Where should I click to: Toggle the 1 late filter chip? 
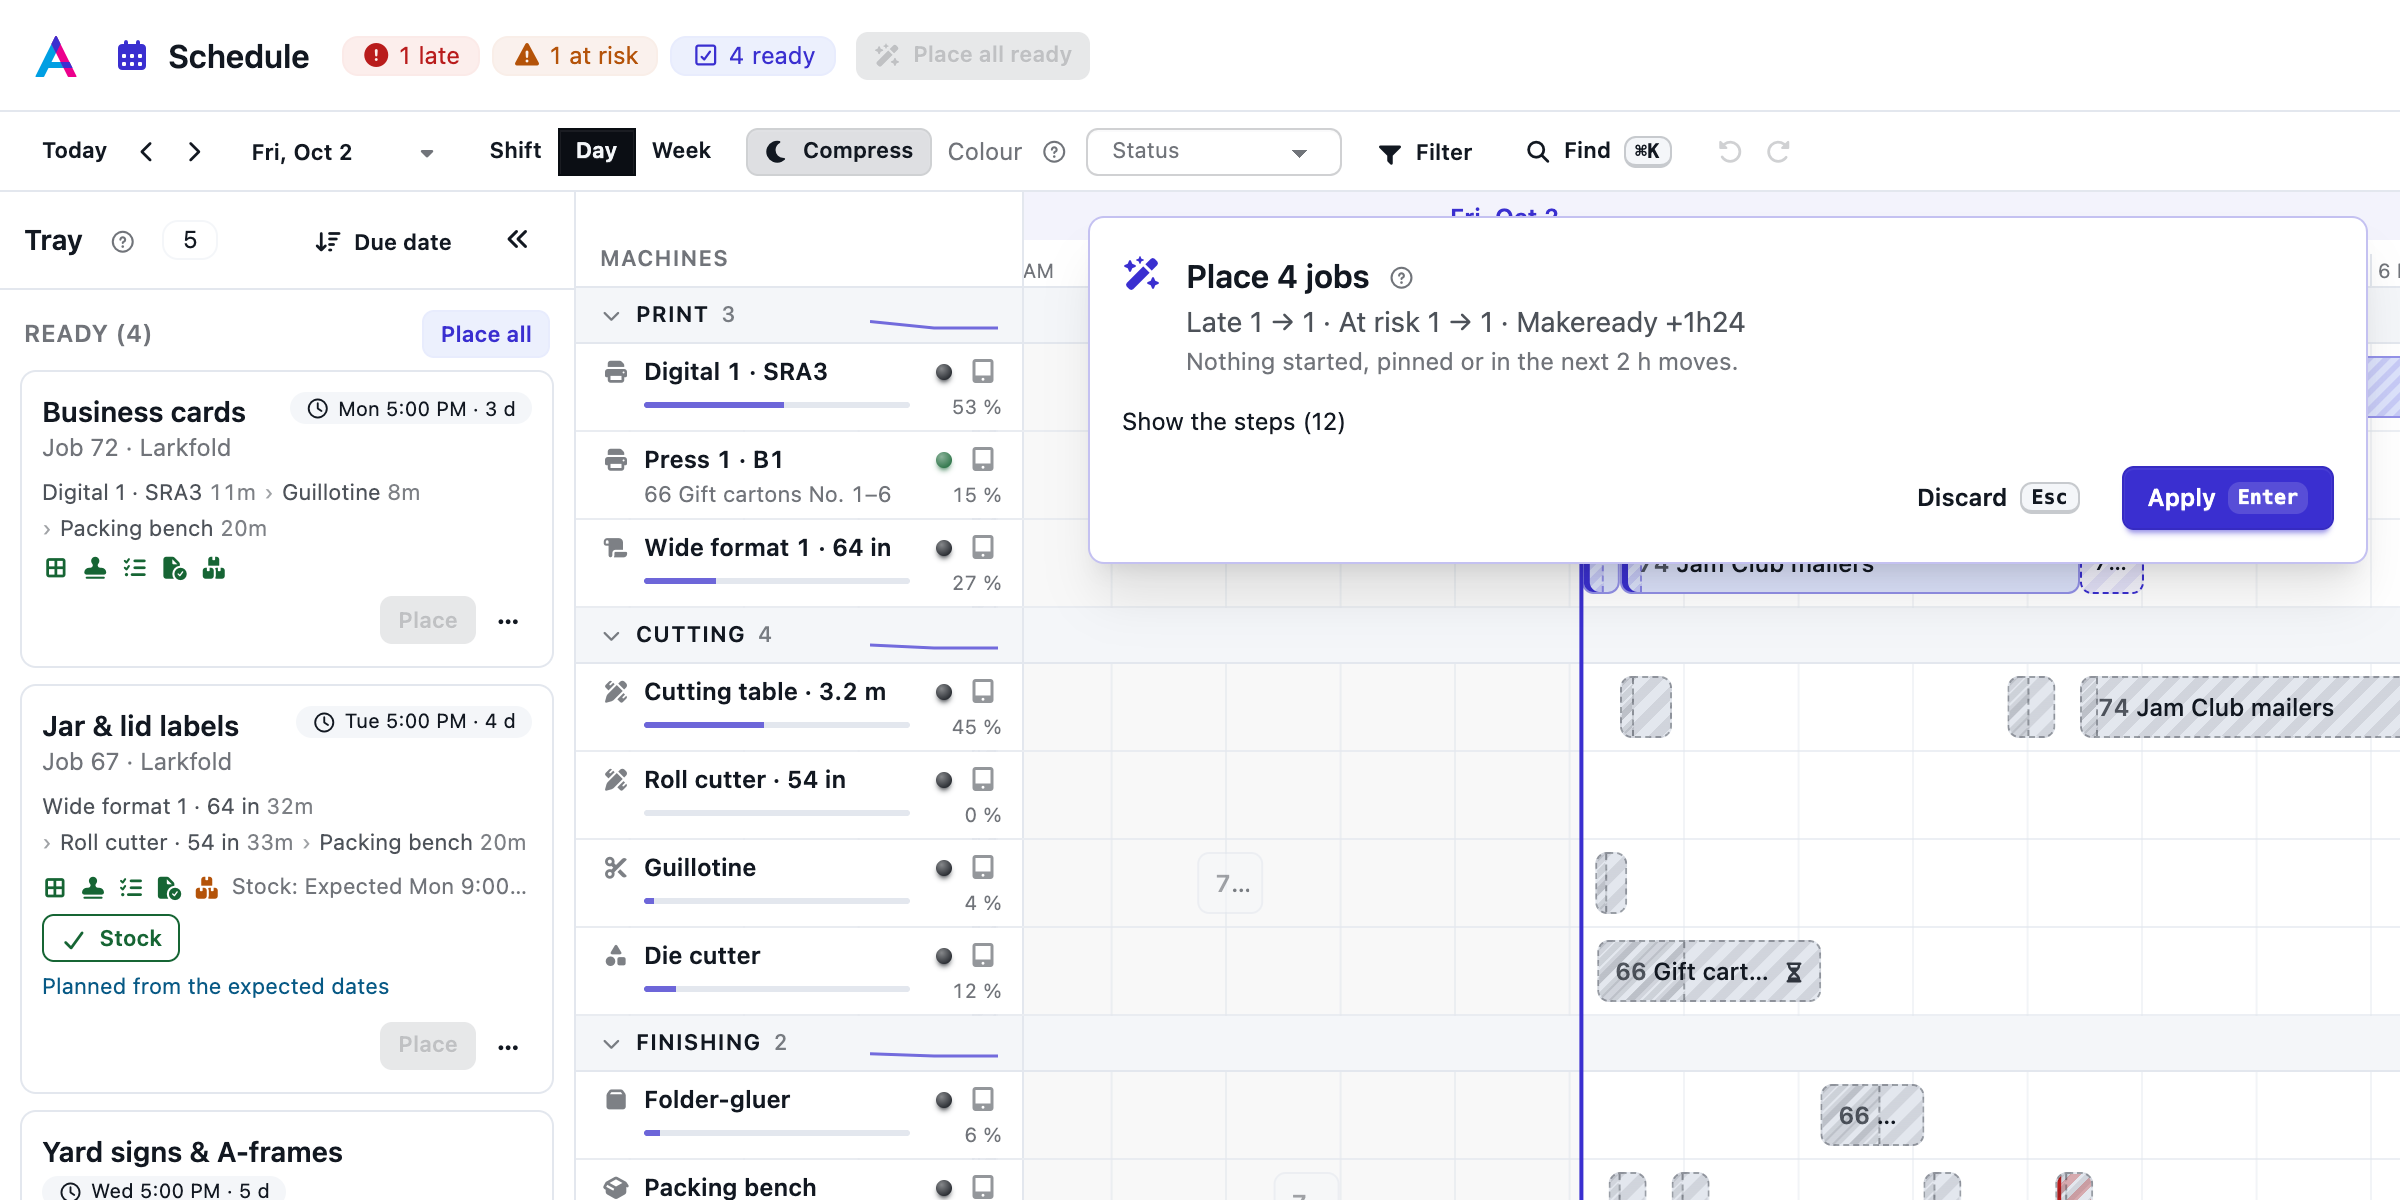coord(411,56)
